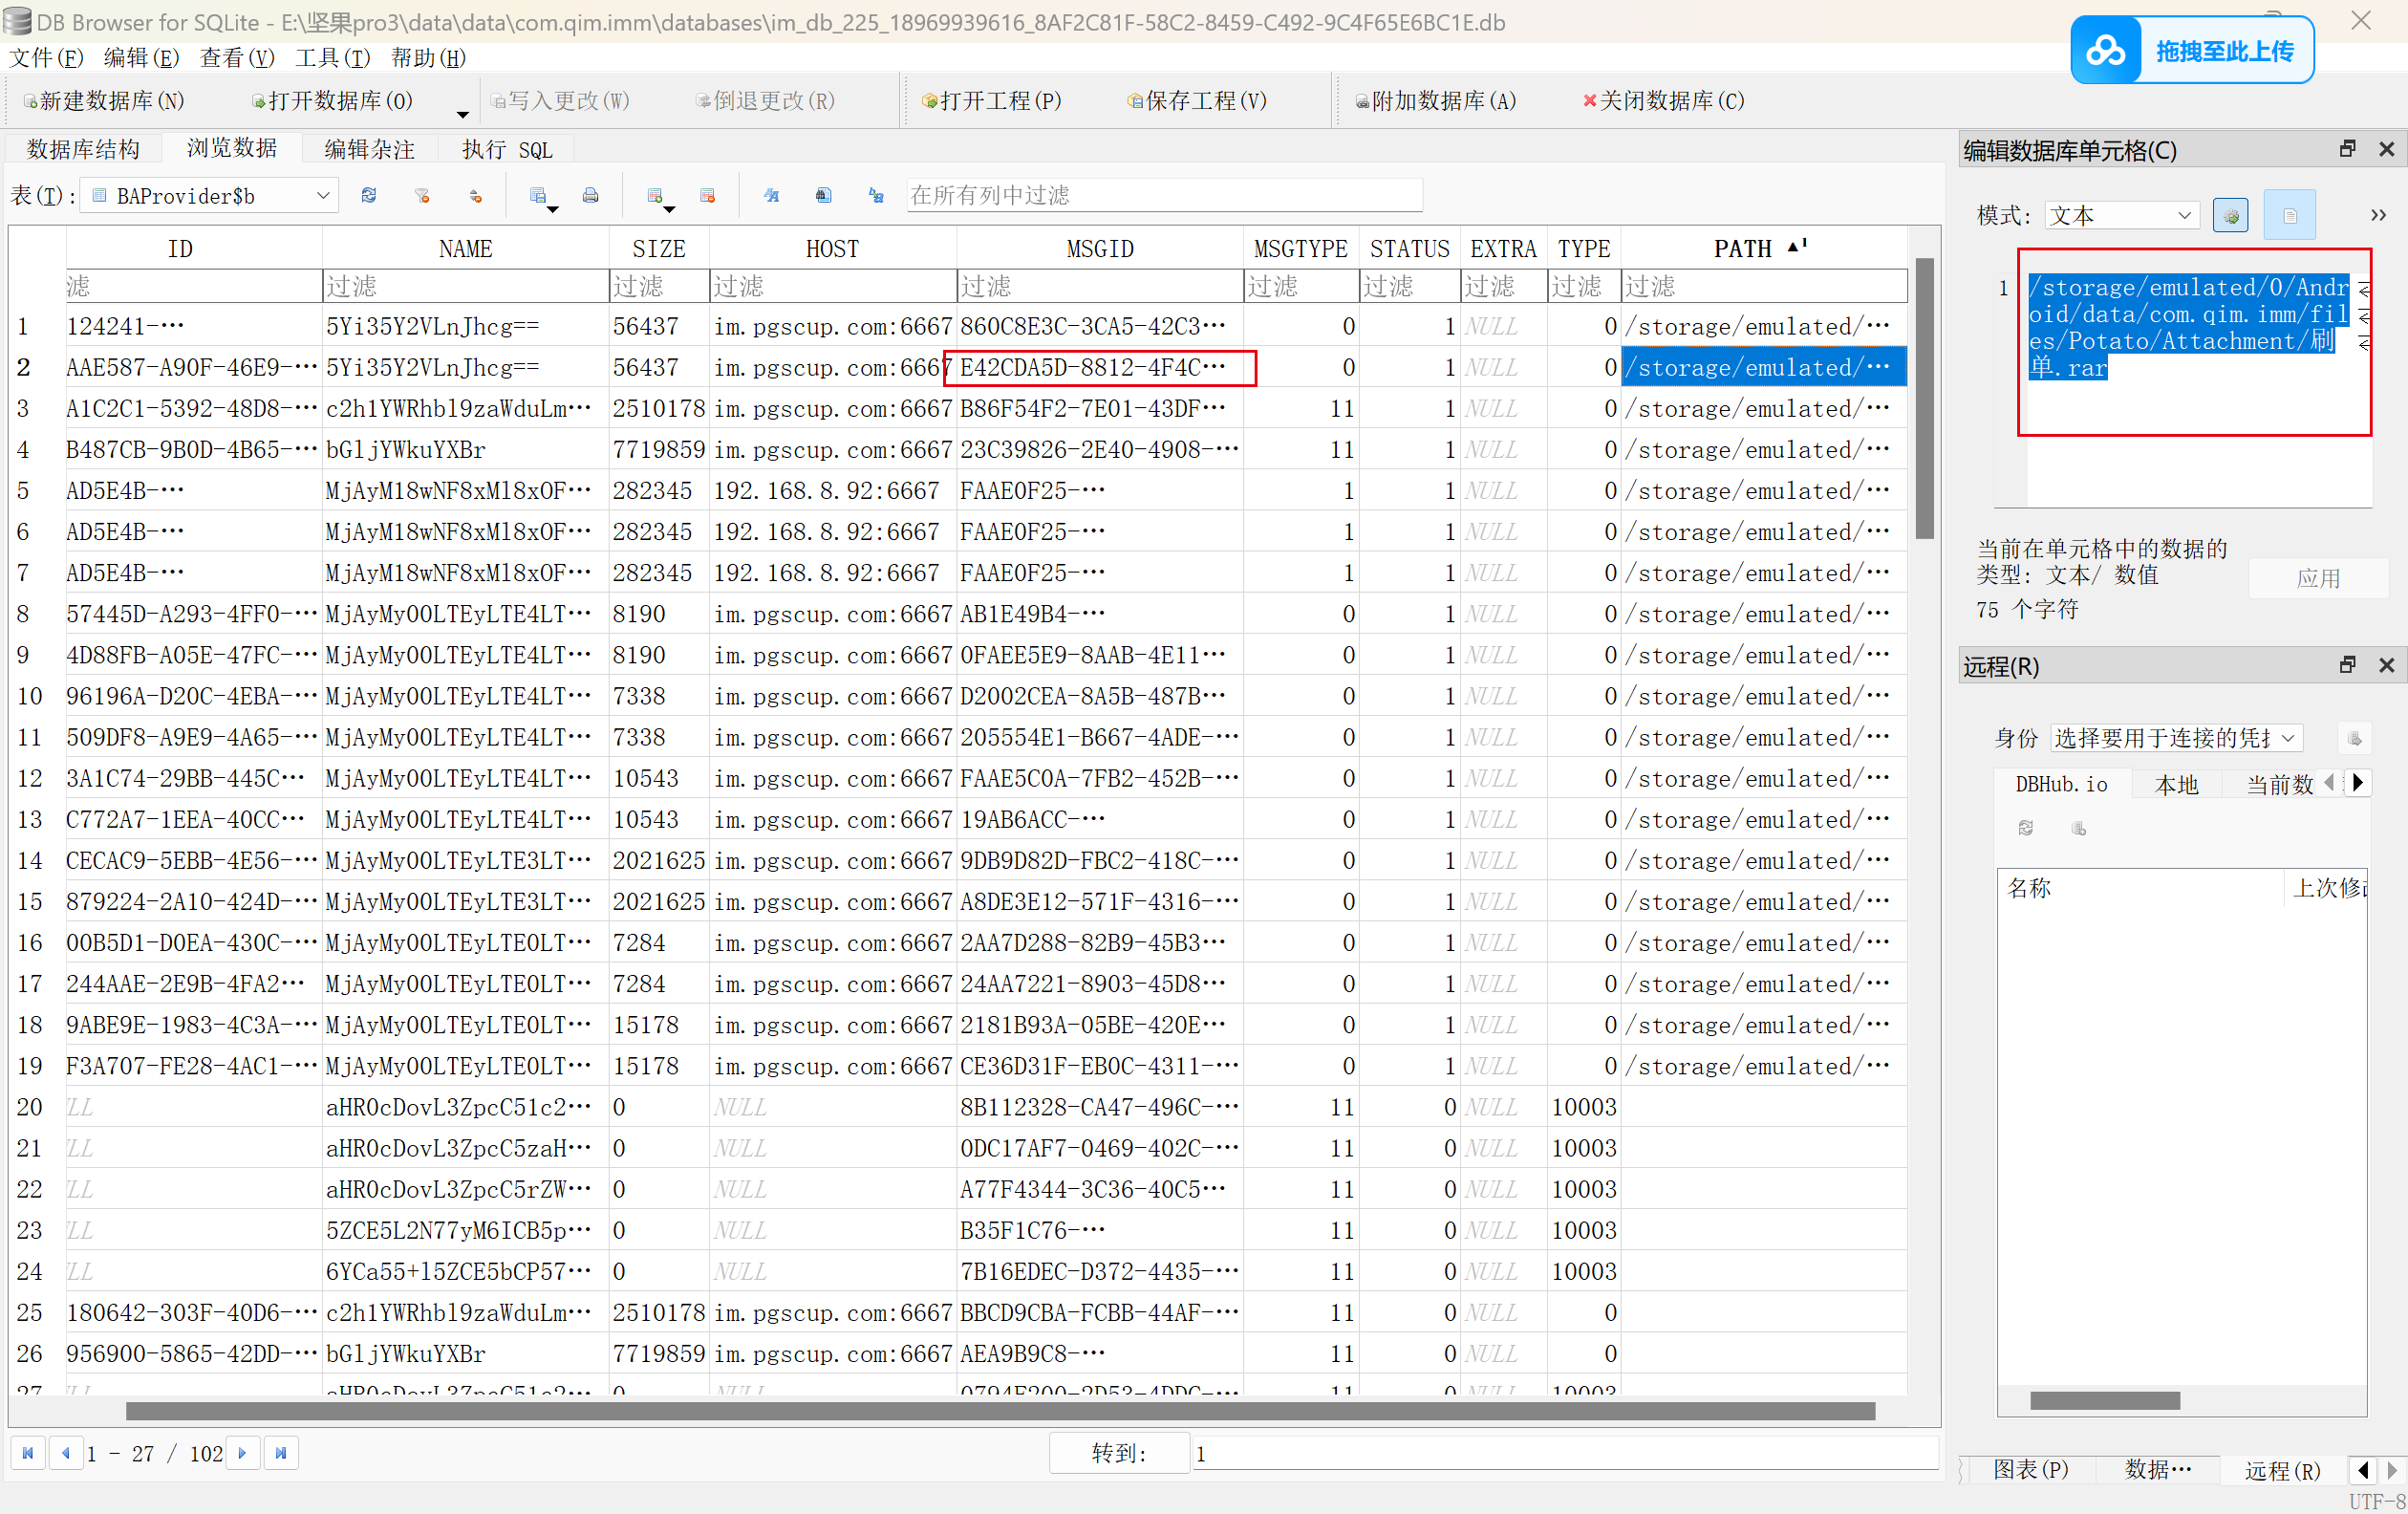Refresh the table data with the refresh icon
This screenshot has height=1514, width=2408.
tap(369, 195)
